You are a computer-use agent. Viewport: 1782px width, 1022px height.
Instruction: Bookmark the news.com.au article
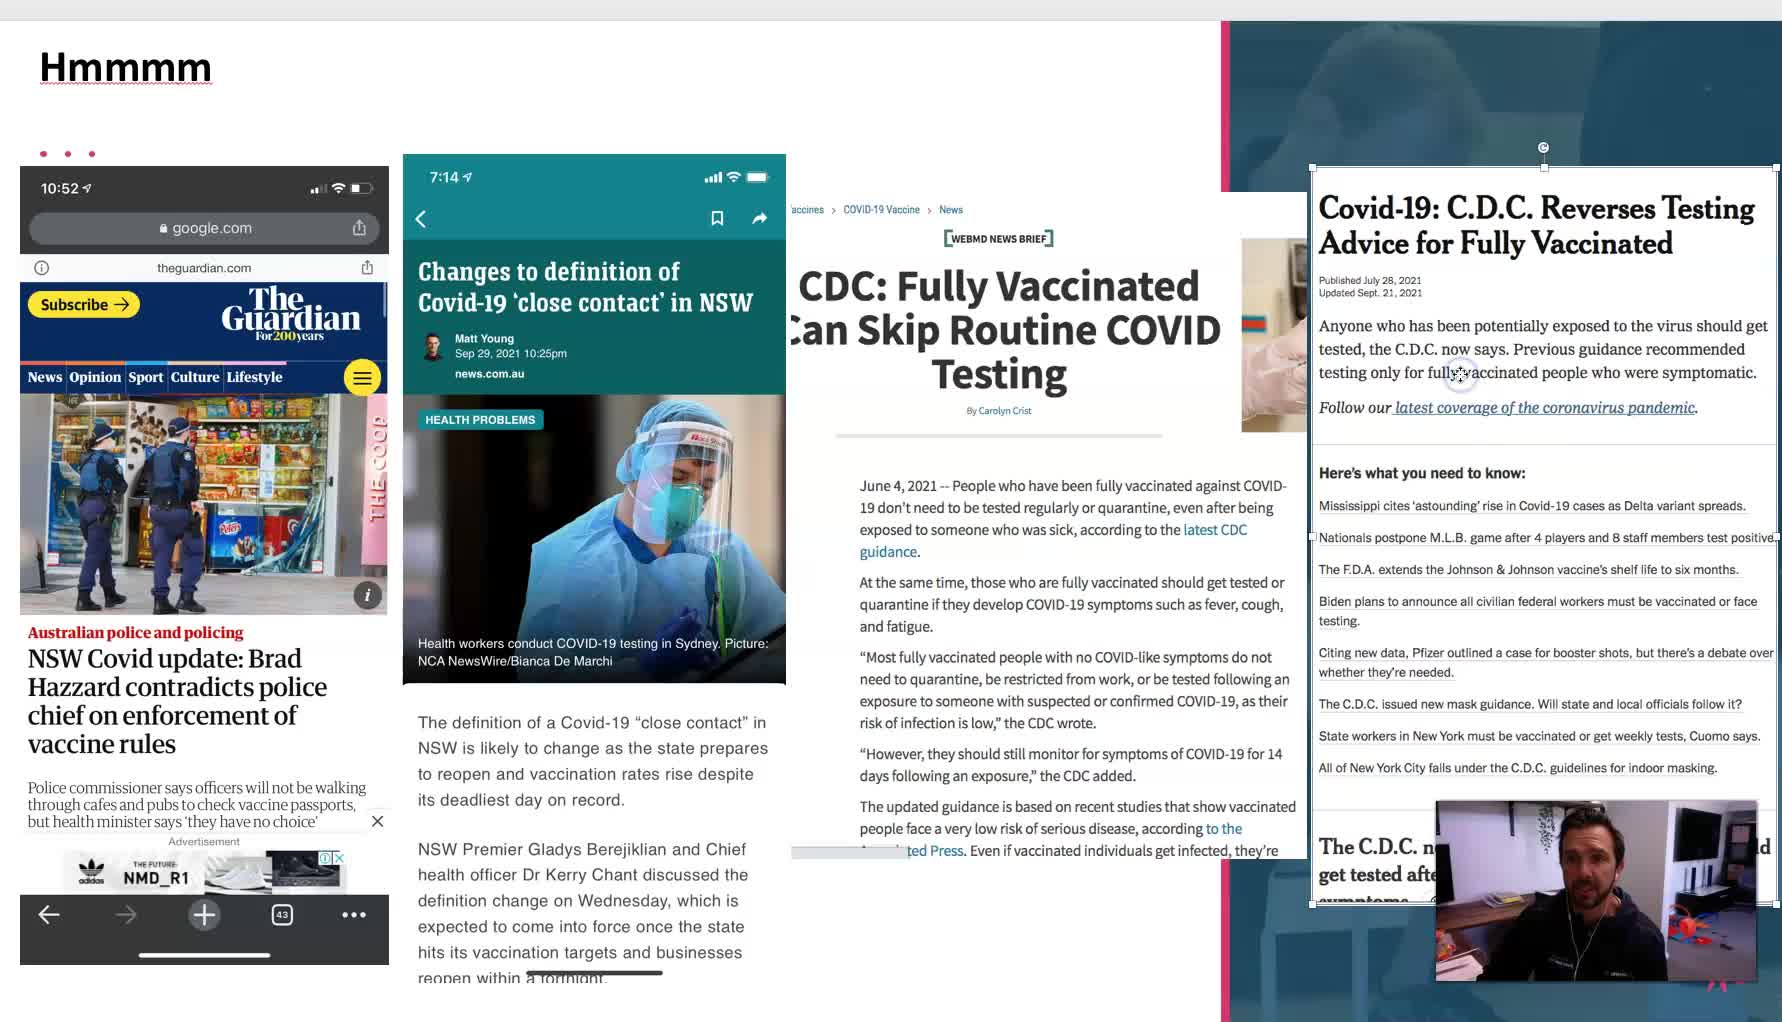pyautogui.click(x=717, y=218)
